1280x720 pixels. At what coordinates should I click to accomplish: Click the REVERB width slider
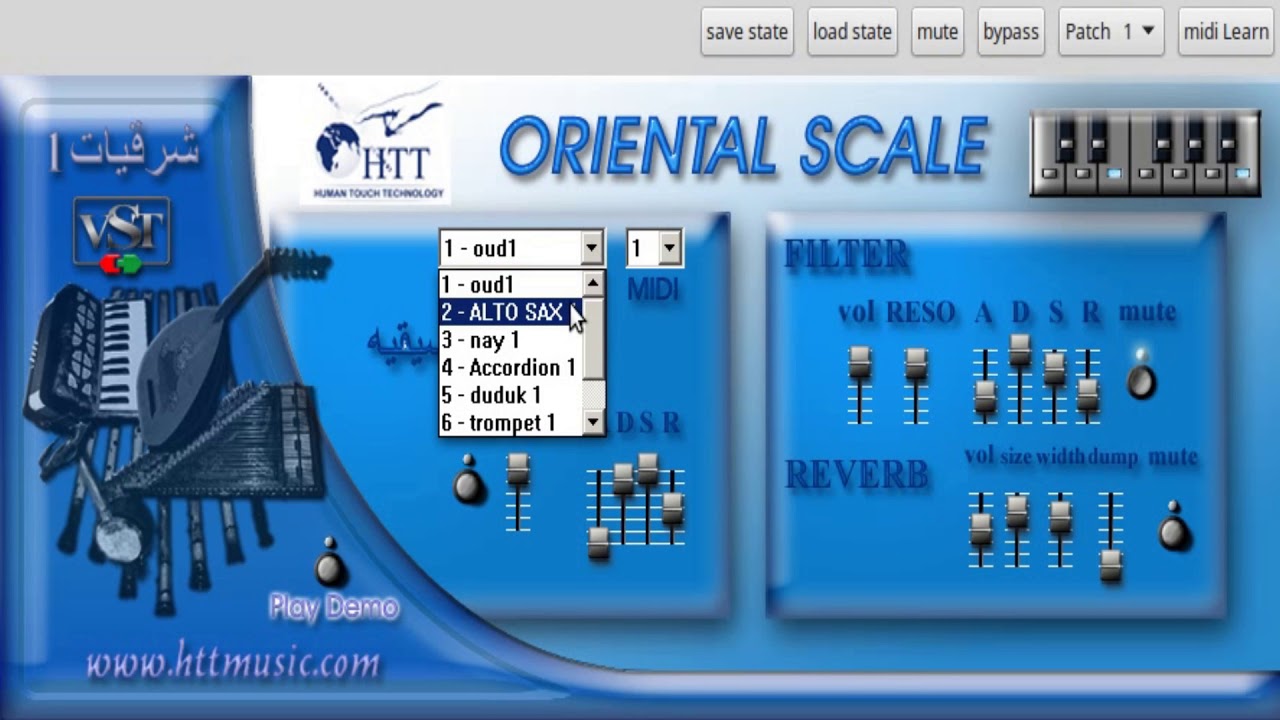point(1060,530)
